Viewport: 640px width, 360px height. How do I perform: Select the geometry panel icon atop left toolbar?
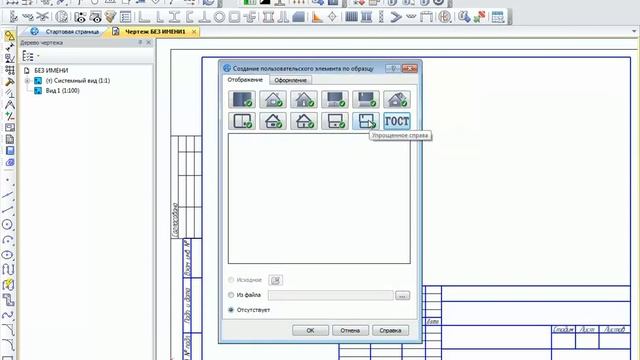9,36
